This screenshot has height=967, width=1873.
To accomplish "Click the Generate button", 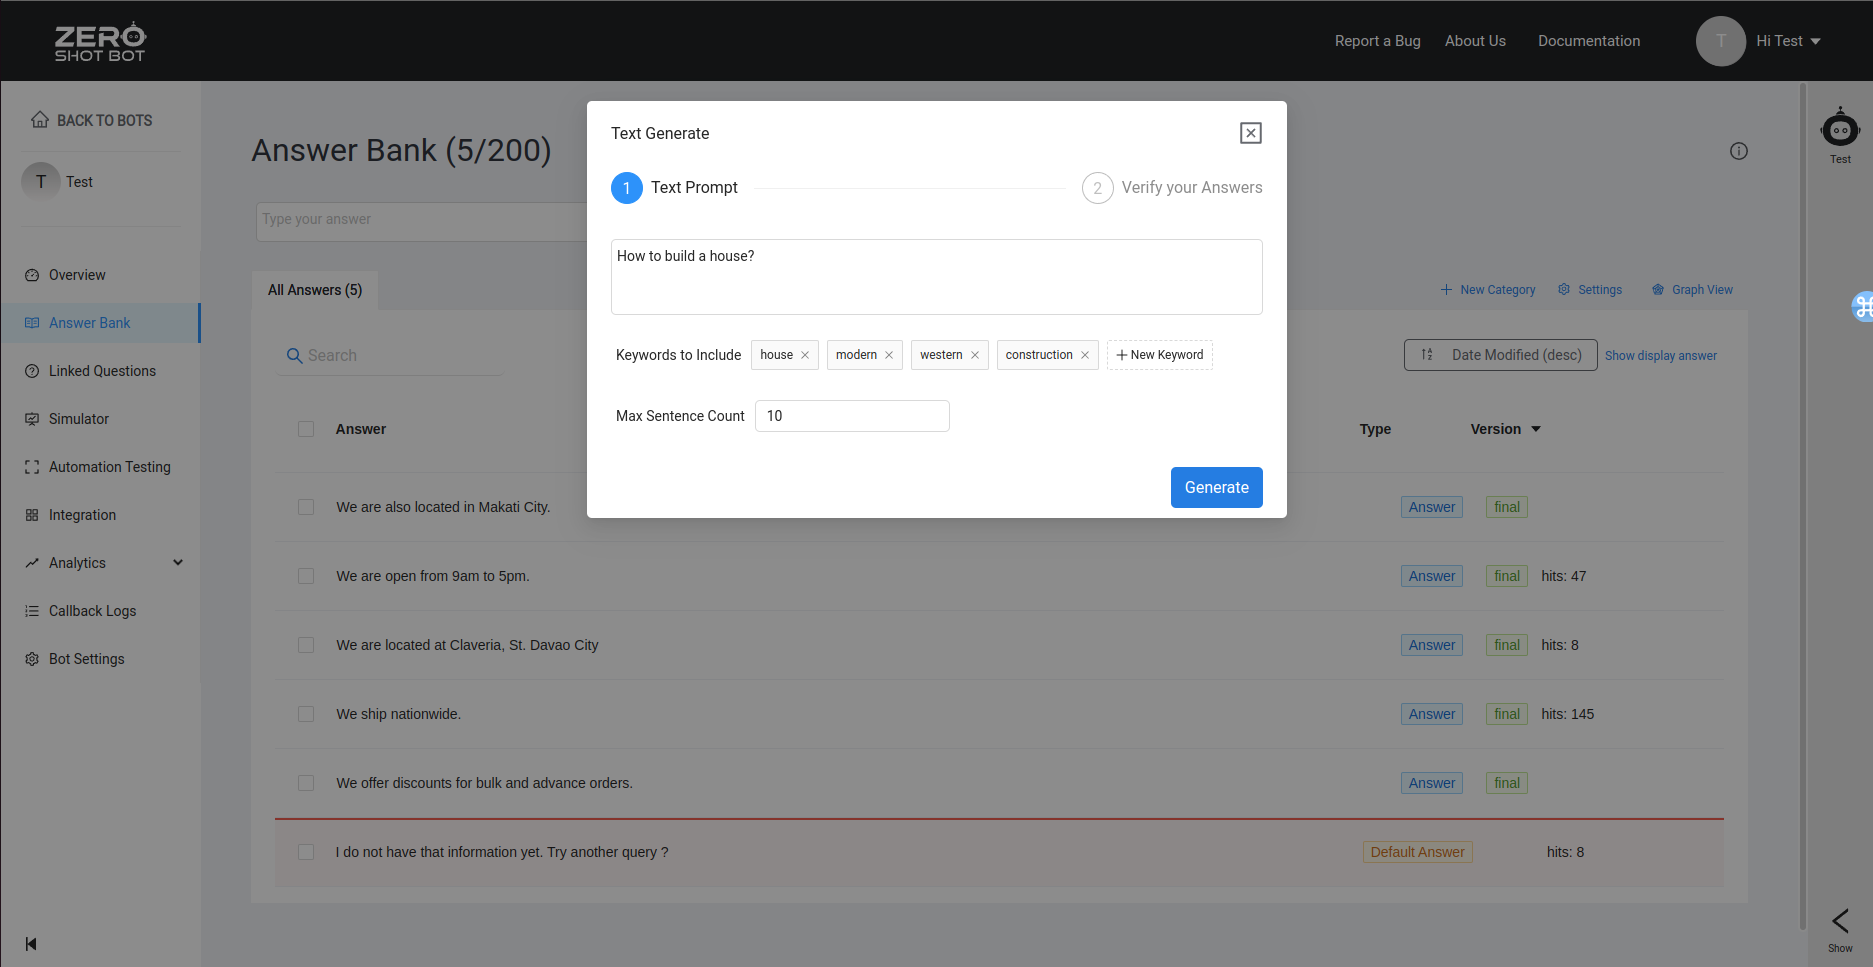I will tap(1216, 488).
